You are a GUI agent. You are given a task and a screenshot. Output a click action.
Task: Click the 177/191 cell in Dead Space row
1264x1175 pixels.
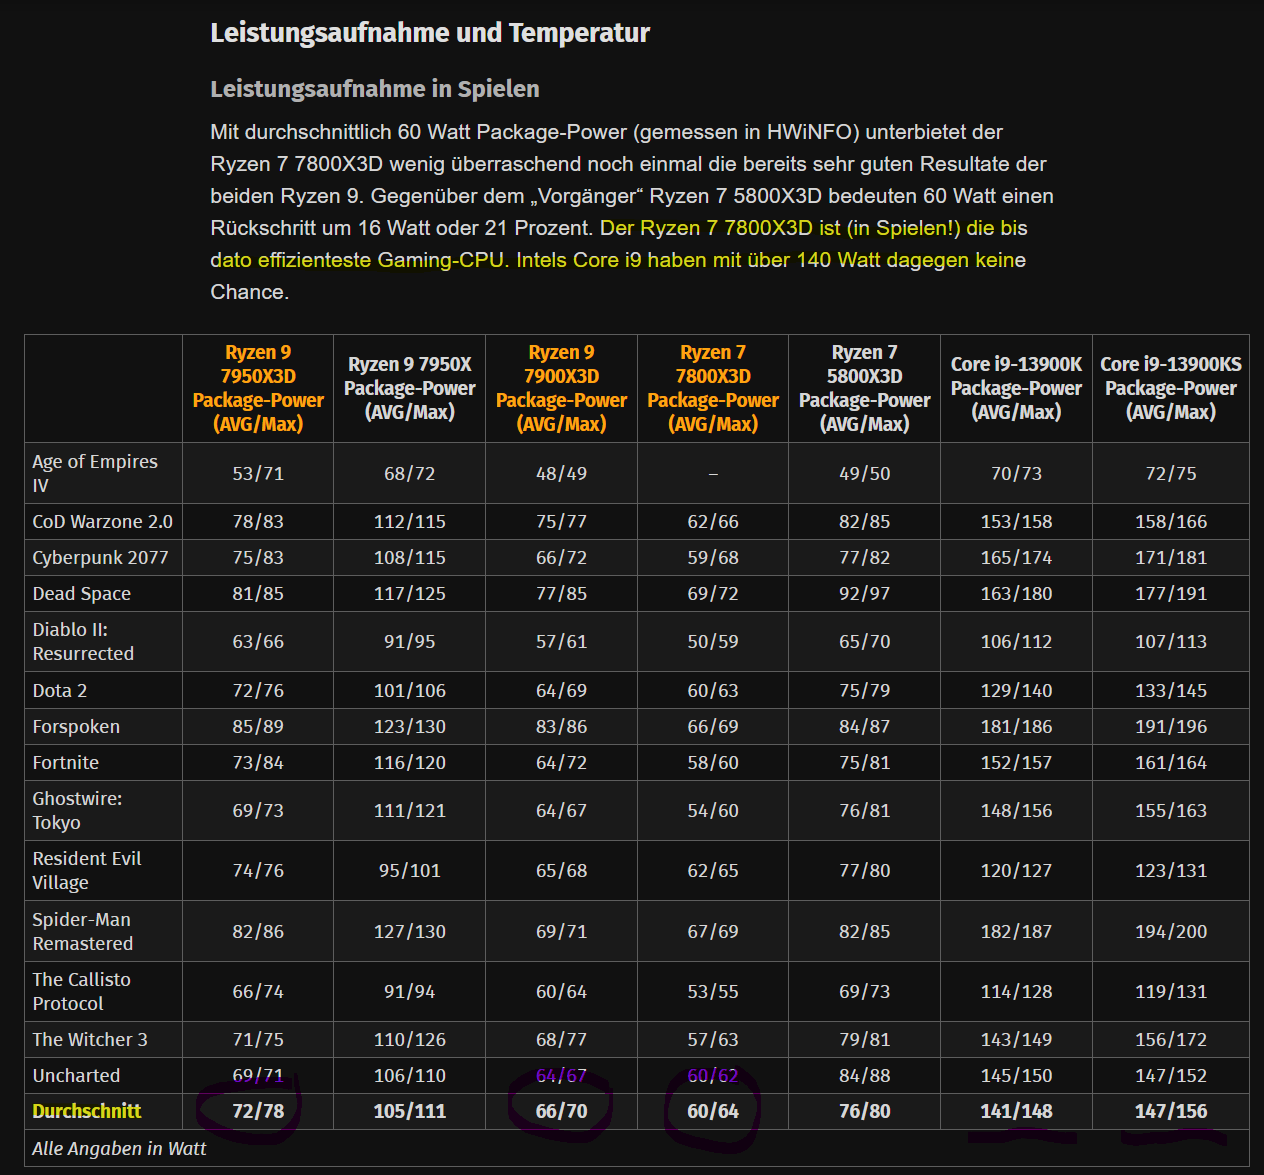point(1171,593)
